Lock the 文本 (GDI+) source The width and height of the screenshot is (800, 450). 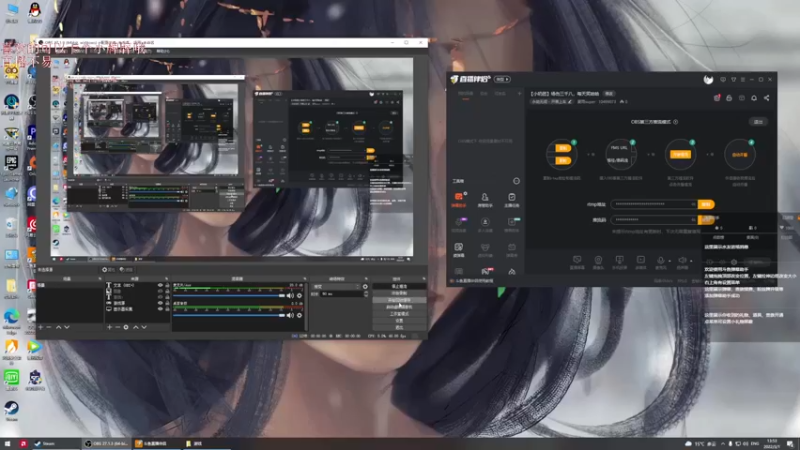point(167,285)
